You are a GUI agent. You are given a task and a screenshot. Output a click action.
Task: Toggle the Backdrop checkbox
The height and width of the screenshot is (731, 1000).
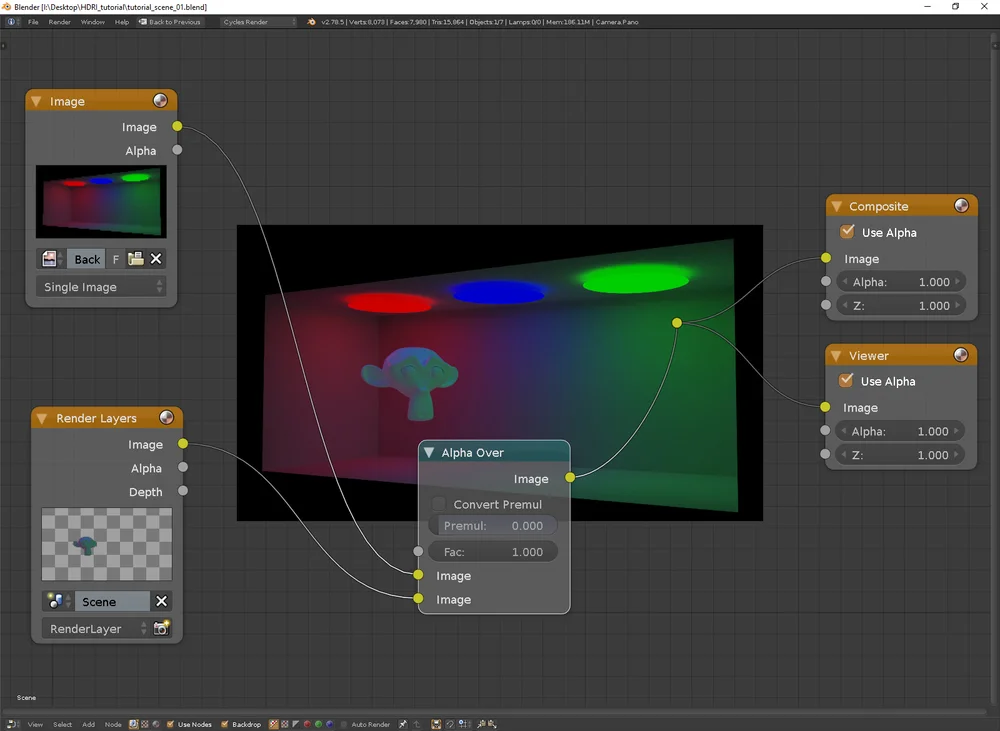tap(224, 724)
